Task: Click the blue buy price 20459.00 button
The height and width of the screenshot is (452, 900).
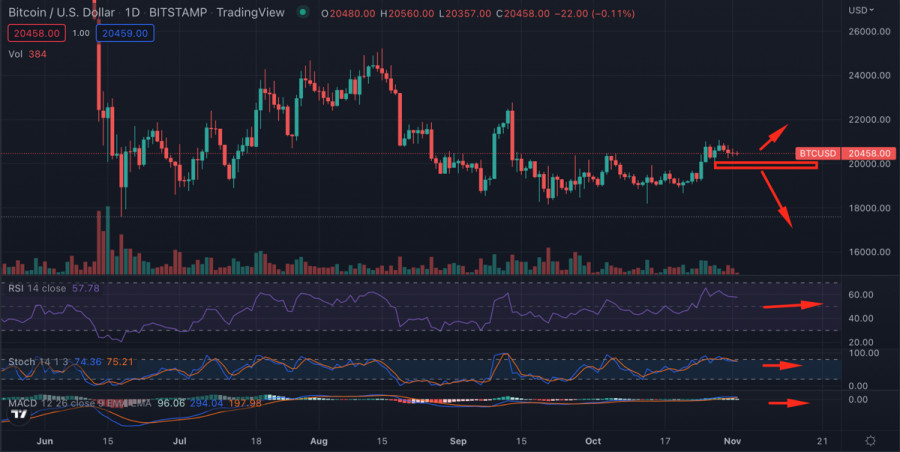Action: [123, 32]
